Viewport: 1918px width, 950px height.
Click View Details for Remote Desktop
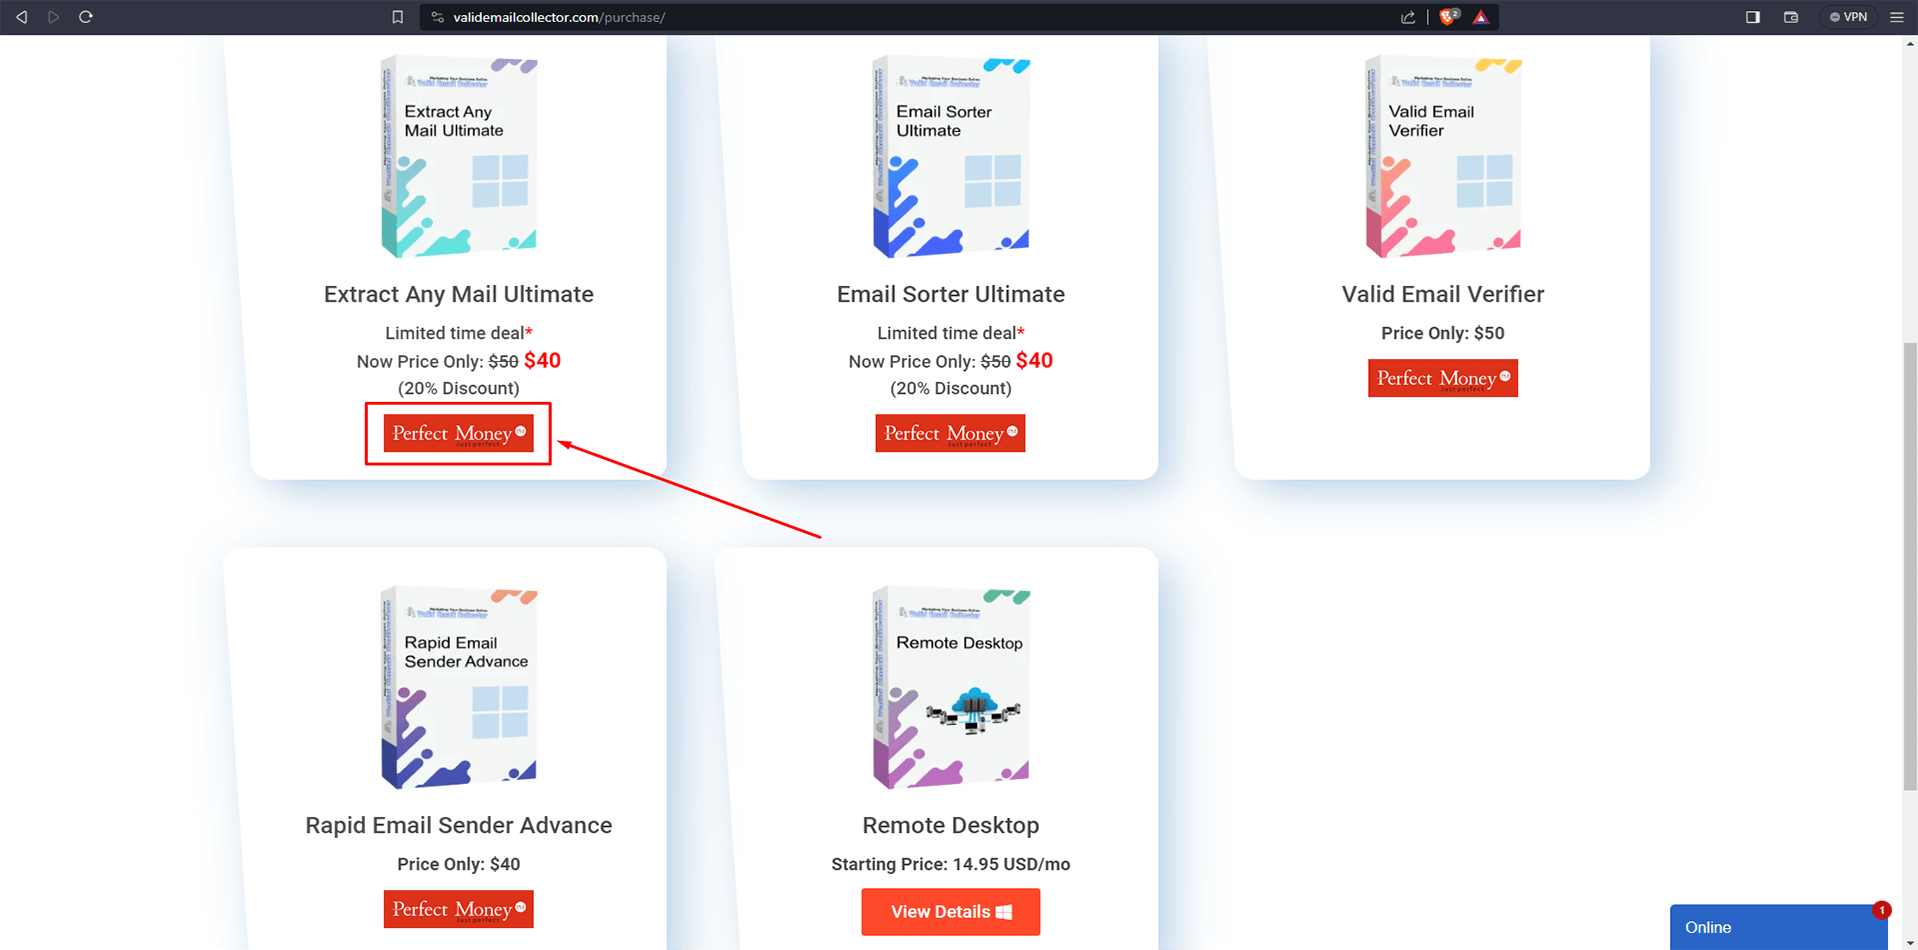click(x=950, y=912)
